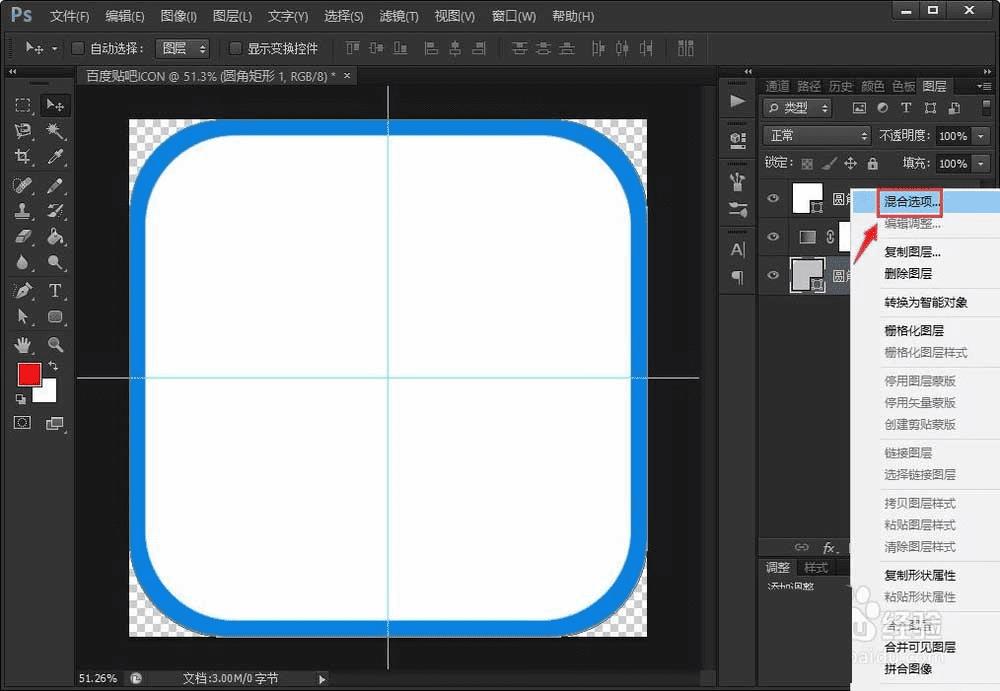This screenshot has height=691, width=1000.
Task: Enable the 自动选择 checkbox
Action: coord(79,48)
